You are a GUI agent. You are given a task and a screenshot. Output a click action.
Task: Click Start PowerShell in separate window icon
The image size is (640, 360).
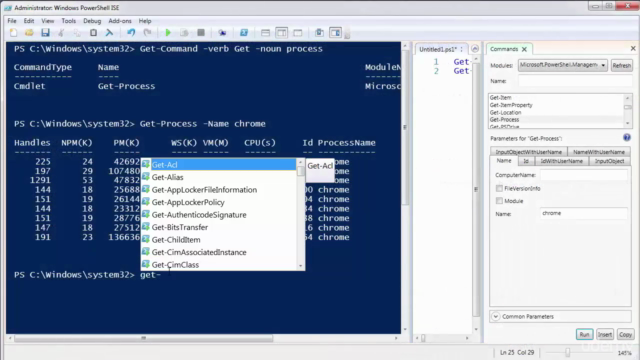coord(244,33)
